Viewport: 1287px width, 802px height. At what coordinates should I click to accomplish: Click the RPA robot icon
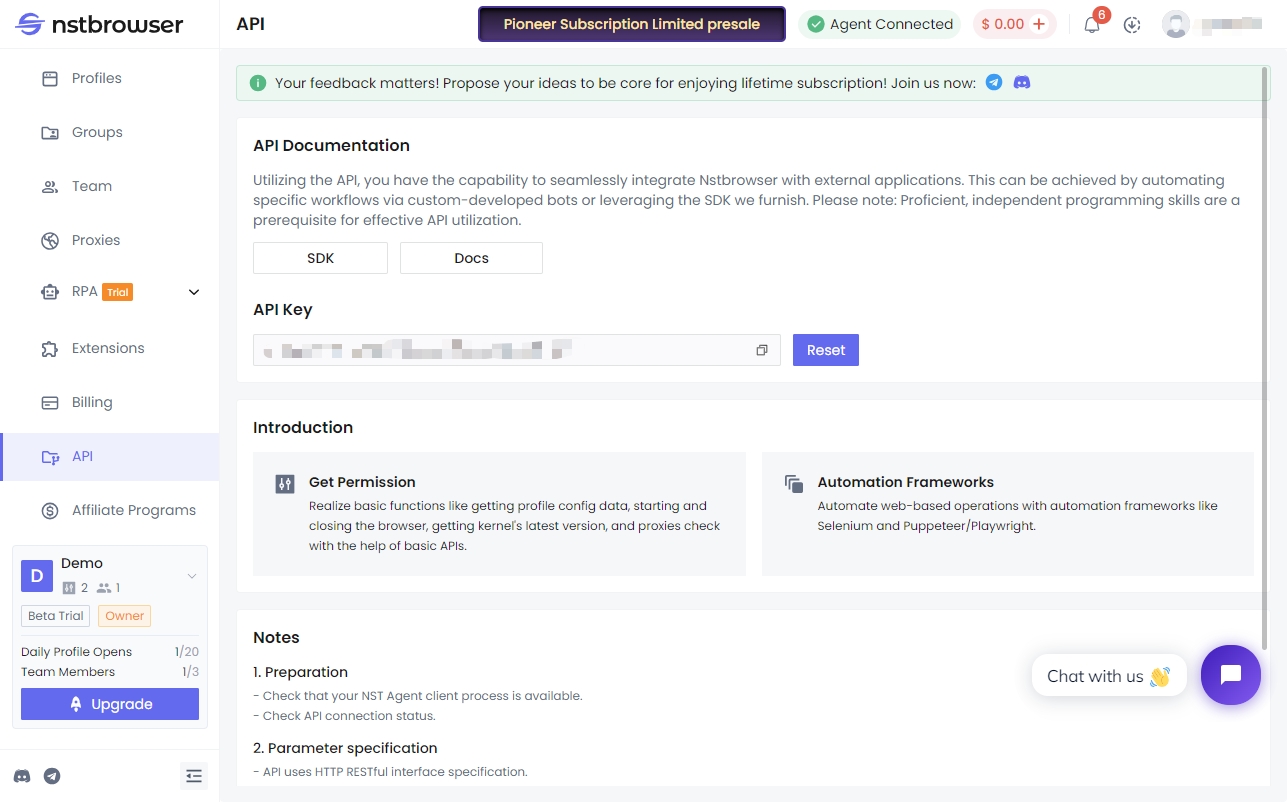[x=50, y=292]
